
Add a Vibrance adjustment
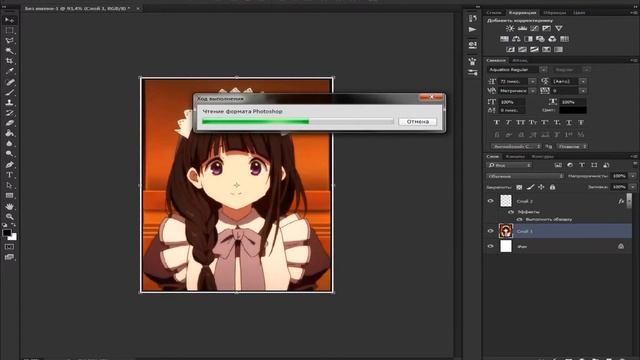pos(559,28)
